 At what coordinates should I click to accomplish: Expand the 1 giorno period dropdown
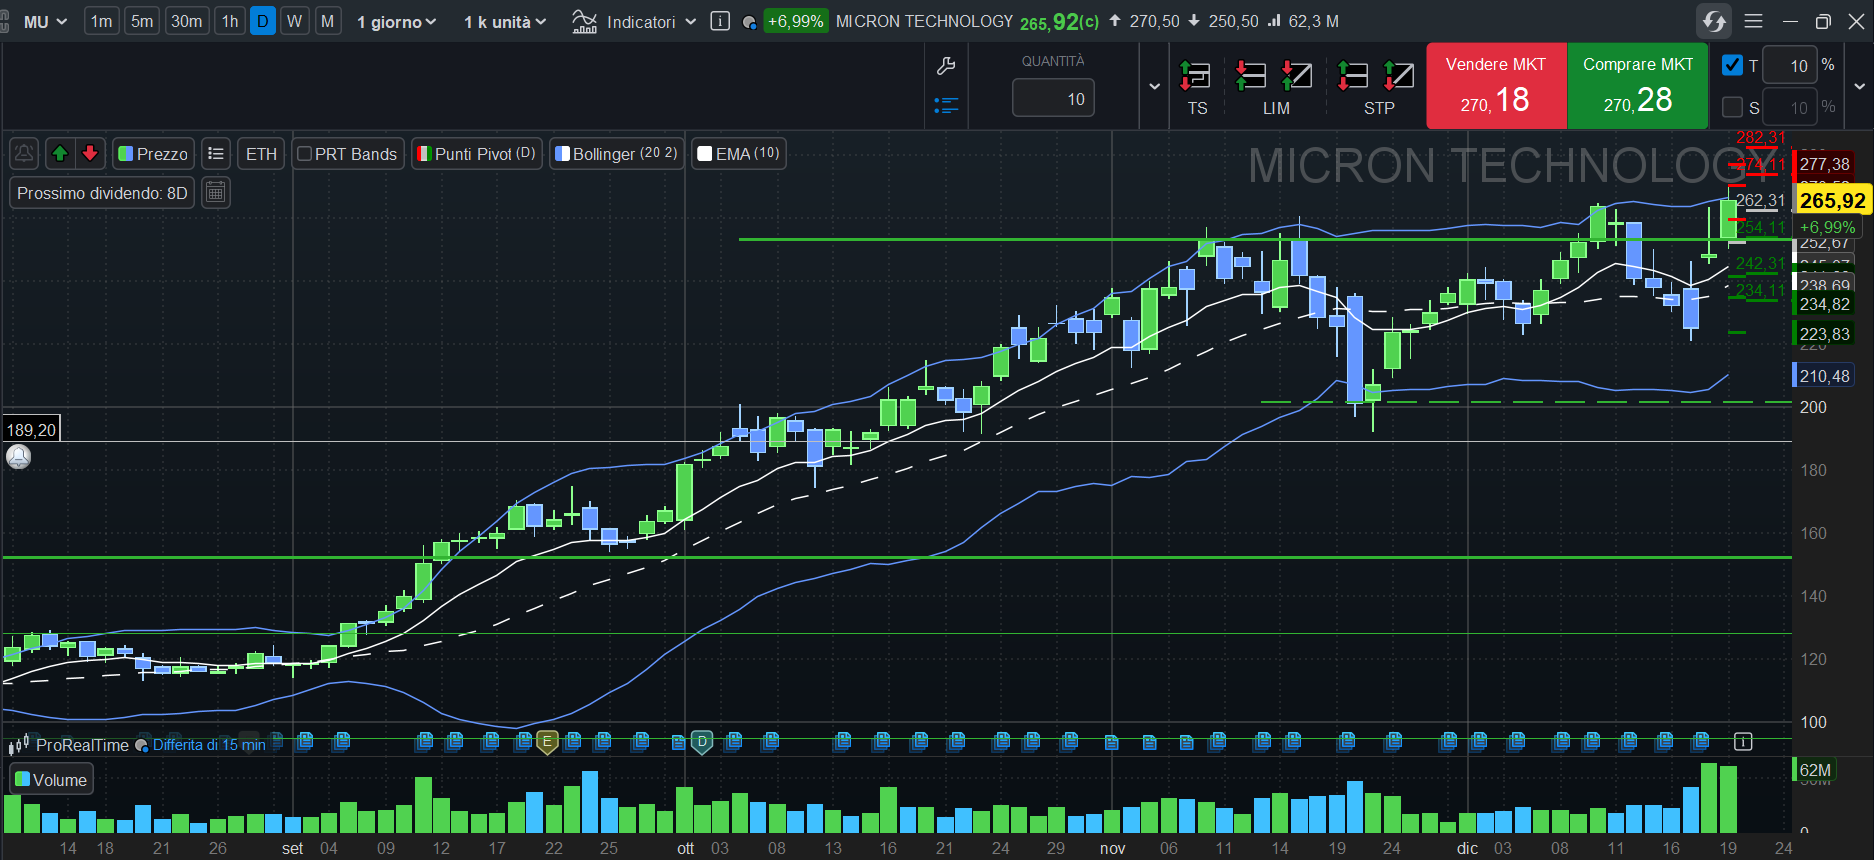[x=396, y=22]
